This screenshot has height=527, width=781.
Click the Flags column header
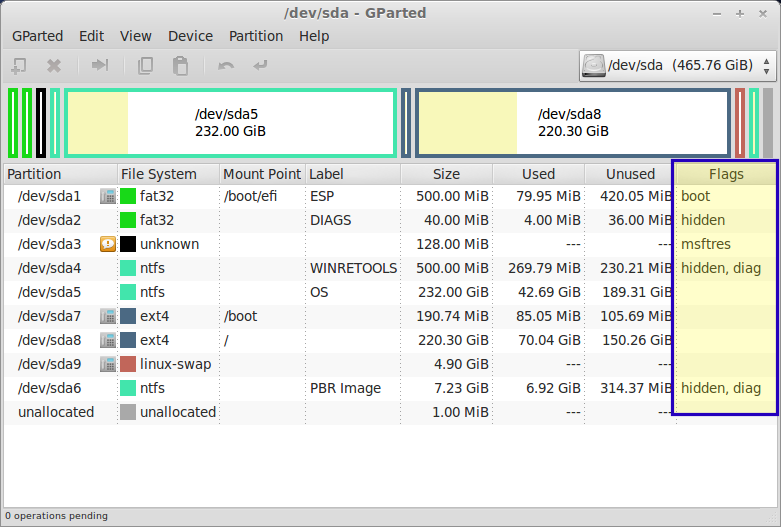(x=724, y=174)
